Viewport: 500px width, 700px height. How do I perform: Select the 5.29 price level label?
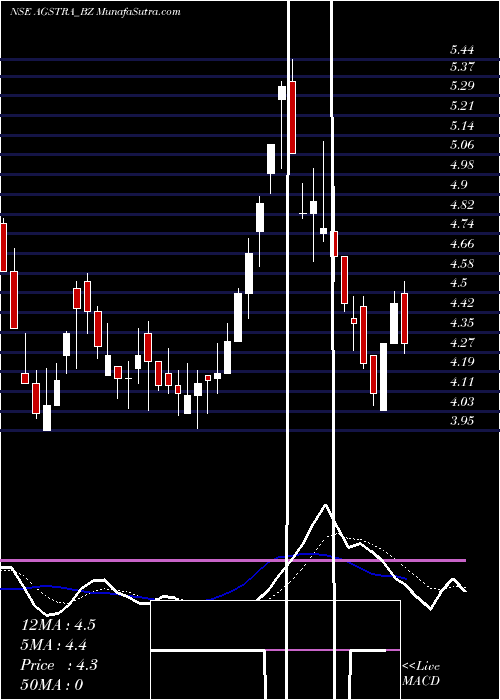(462, 86)
